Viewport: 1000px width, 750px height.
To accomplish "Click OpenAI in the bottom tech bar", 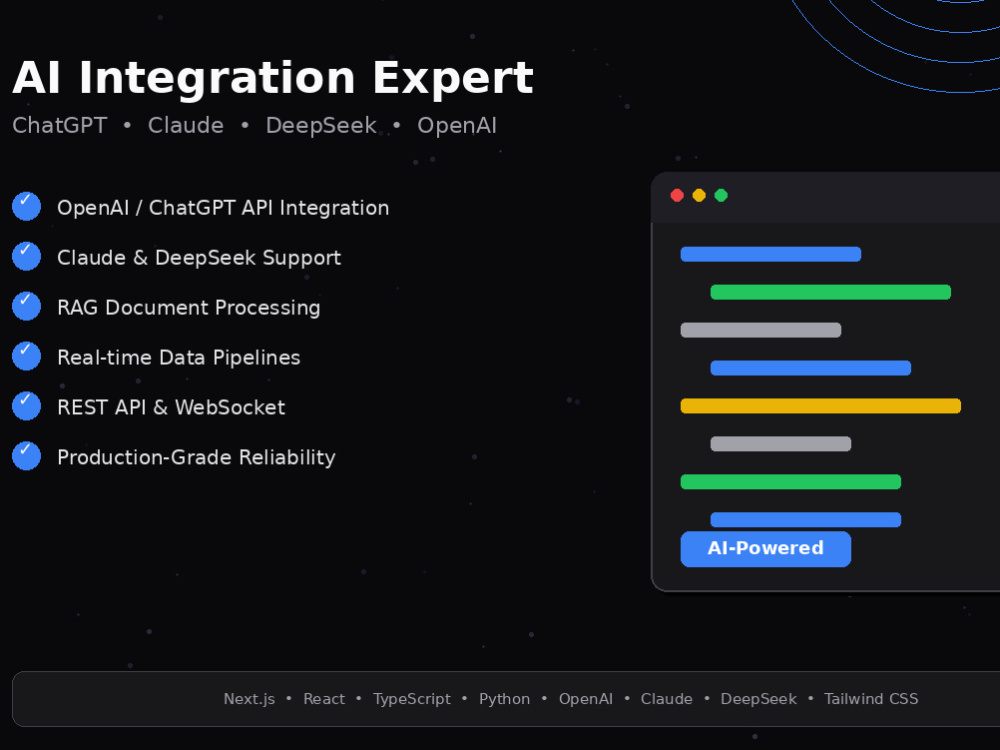I will pyautogui.click(x=585, y=699).
